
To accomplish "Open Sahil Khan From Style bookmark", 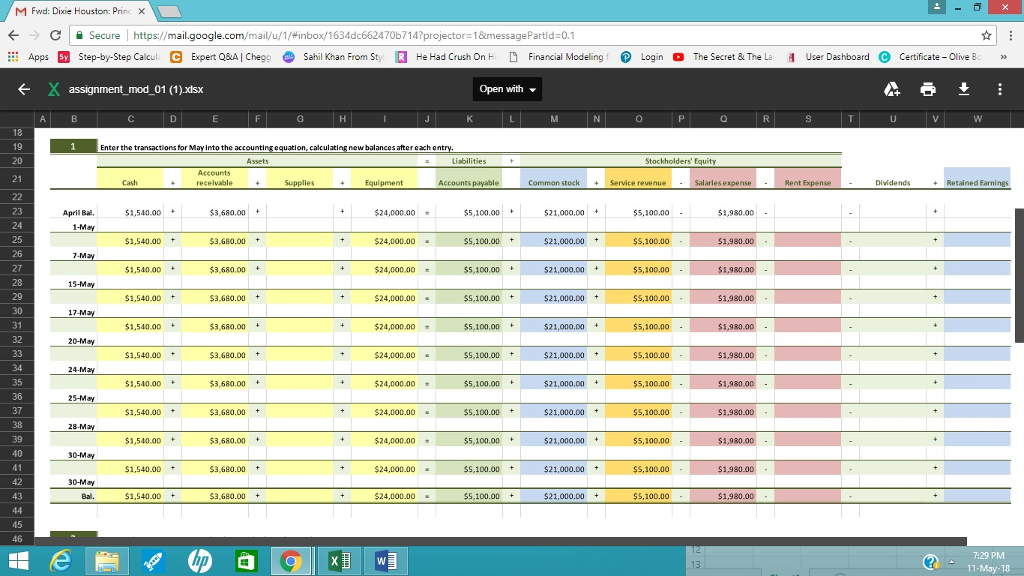I will click(x=333, y=57).
